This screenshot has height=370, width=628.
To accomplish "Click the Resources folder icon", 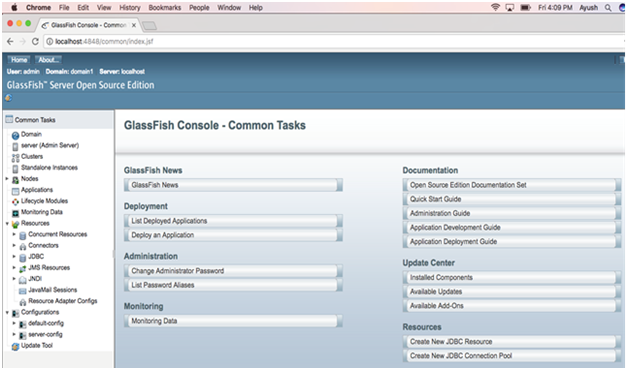I will click(x=15, y=224).
